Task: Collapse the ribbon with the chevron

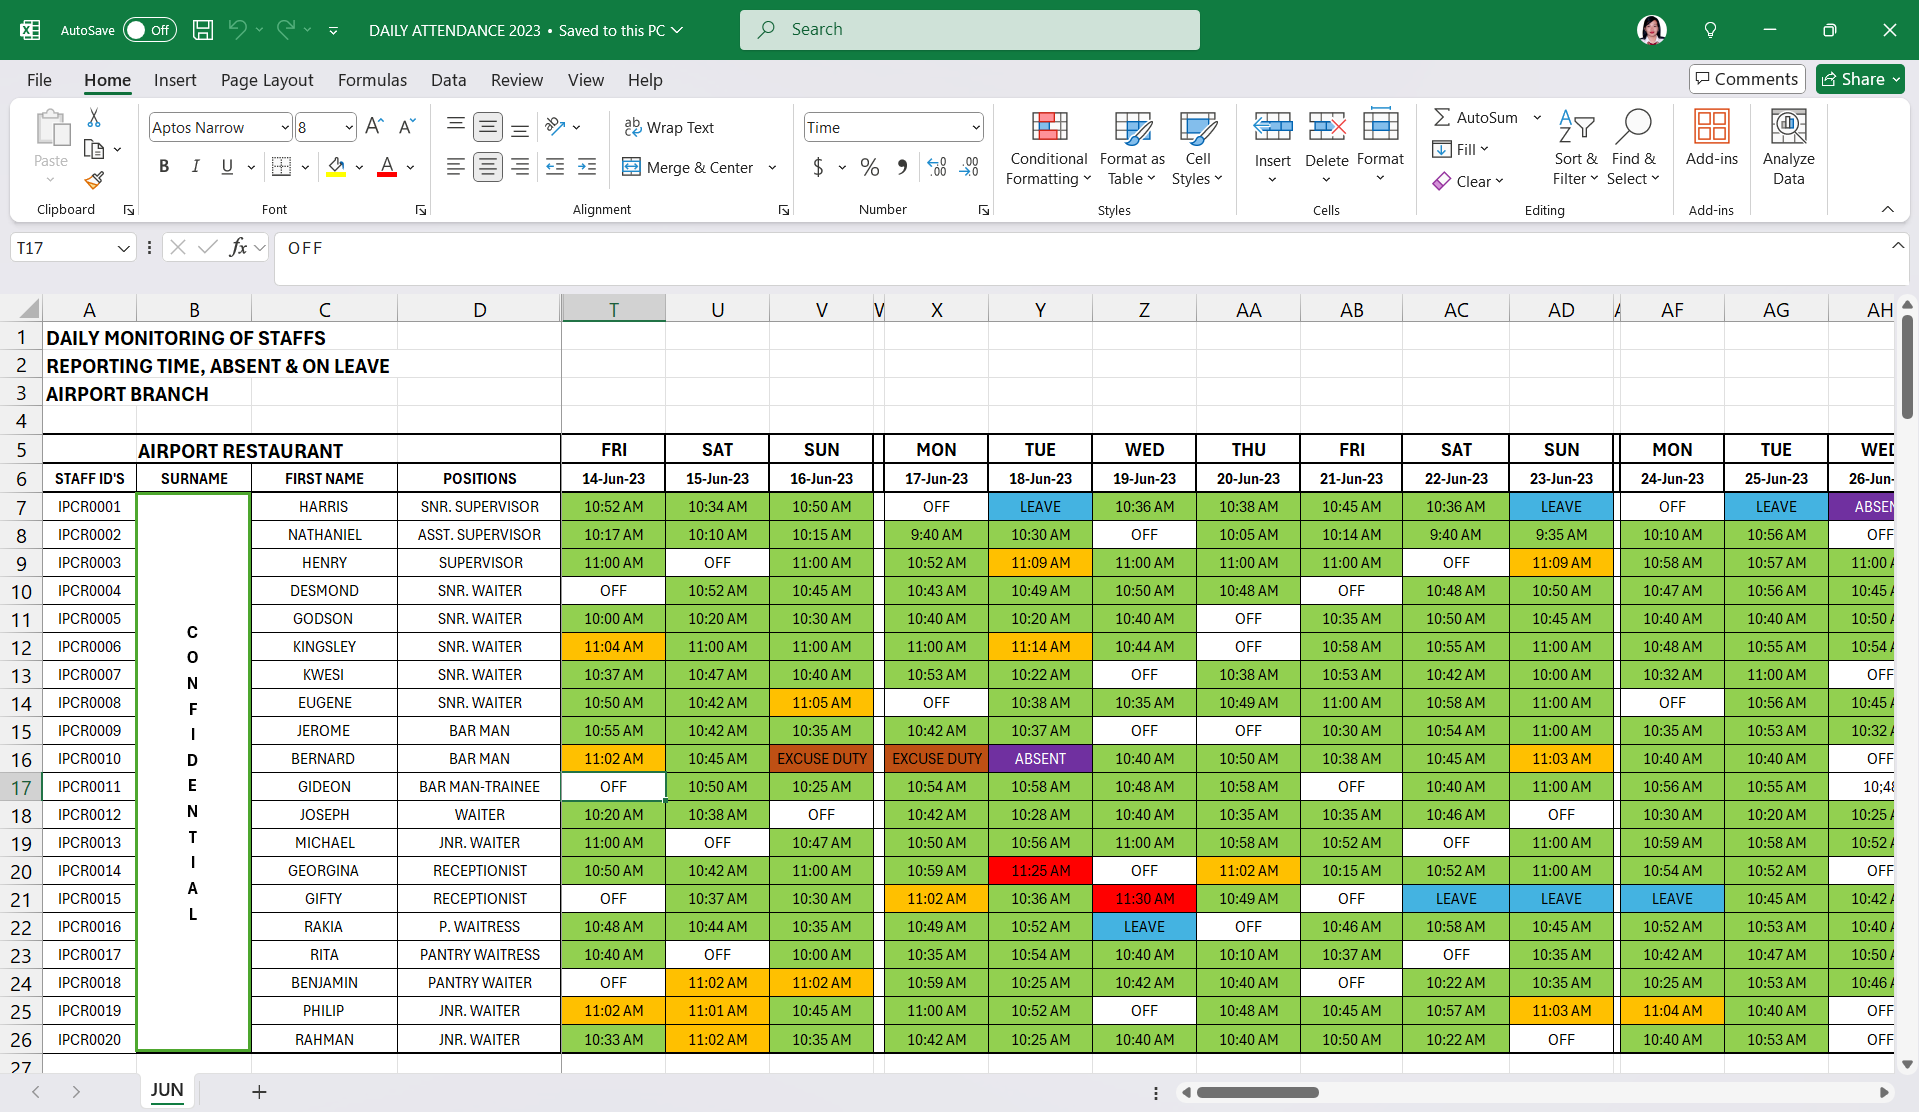Action: [1888, 209]
